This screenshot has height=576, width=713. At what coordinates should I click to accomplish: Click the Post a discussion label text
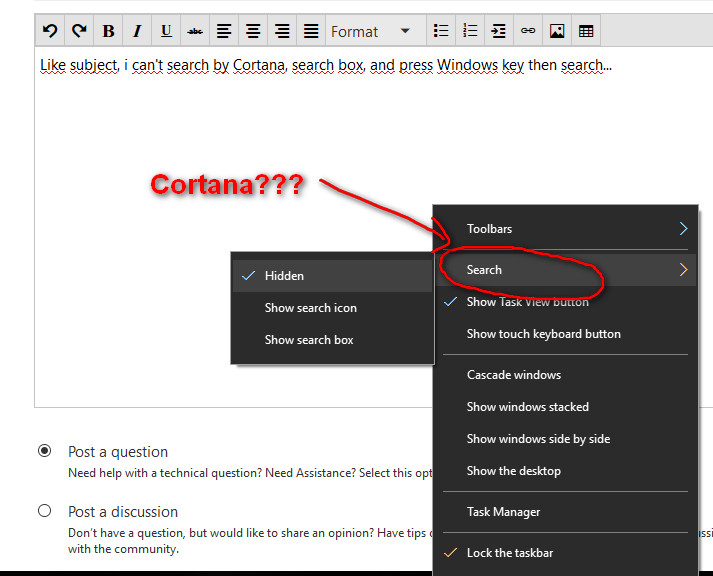click(x=123, y=512)
